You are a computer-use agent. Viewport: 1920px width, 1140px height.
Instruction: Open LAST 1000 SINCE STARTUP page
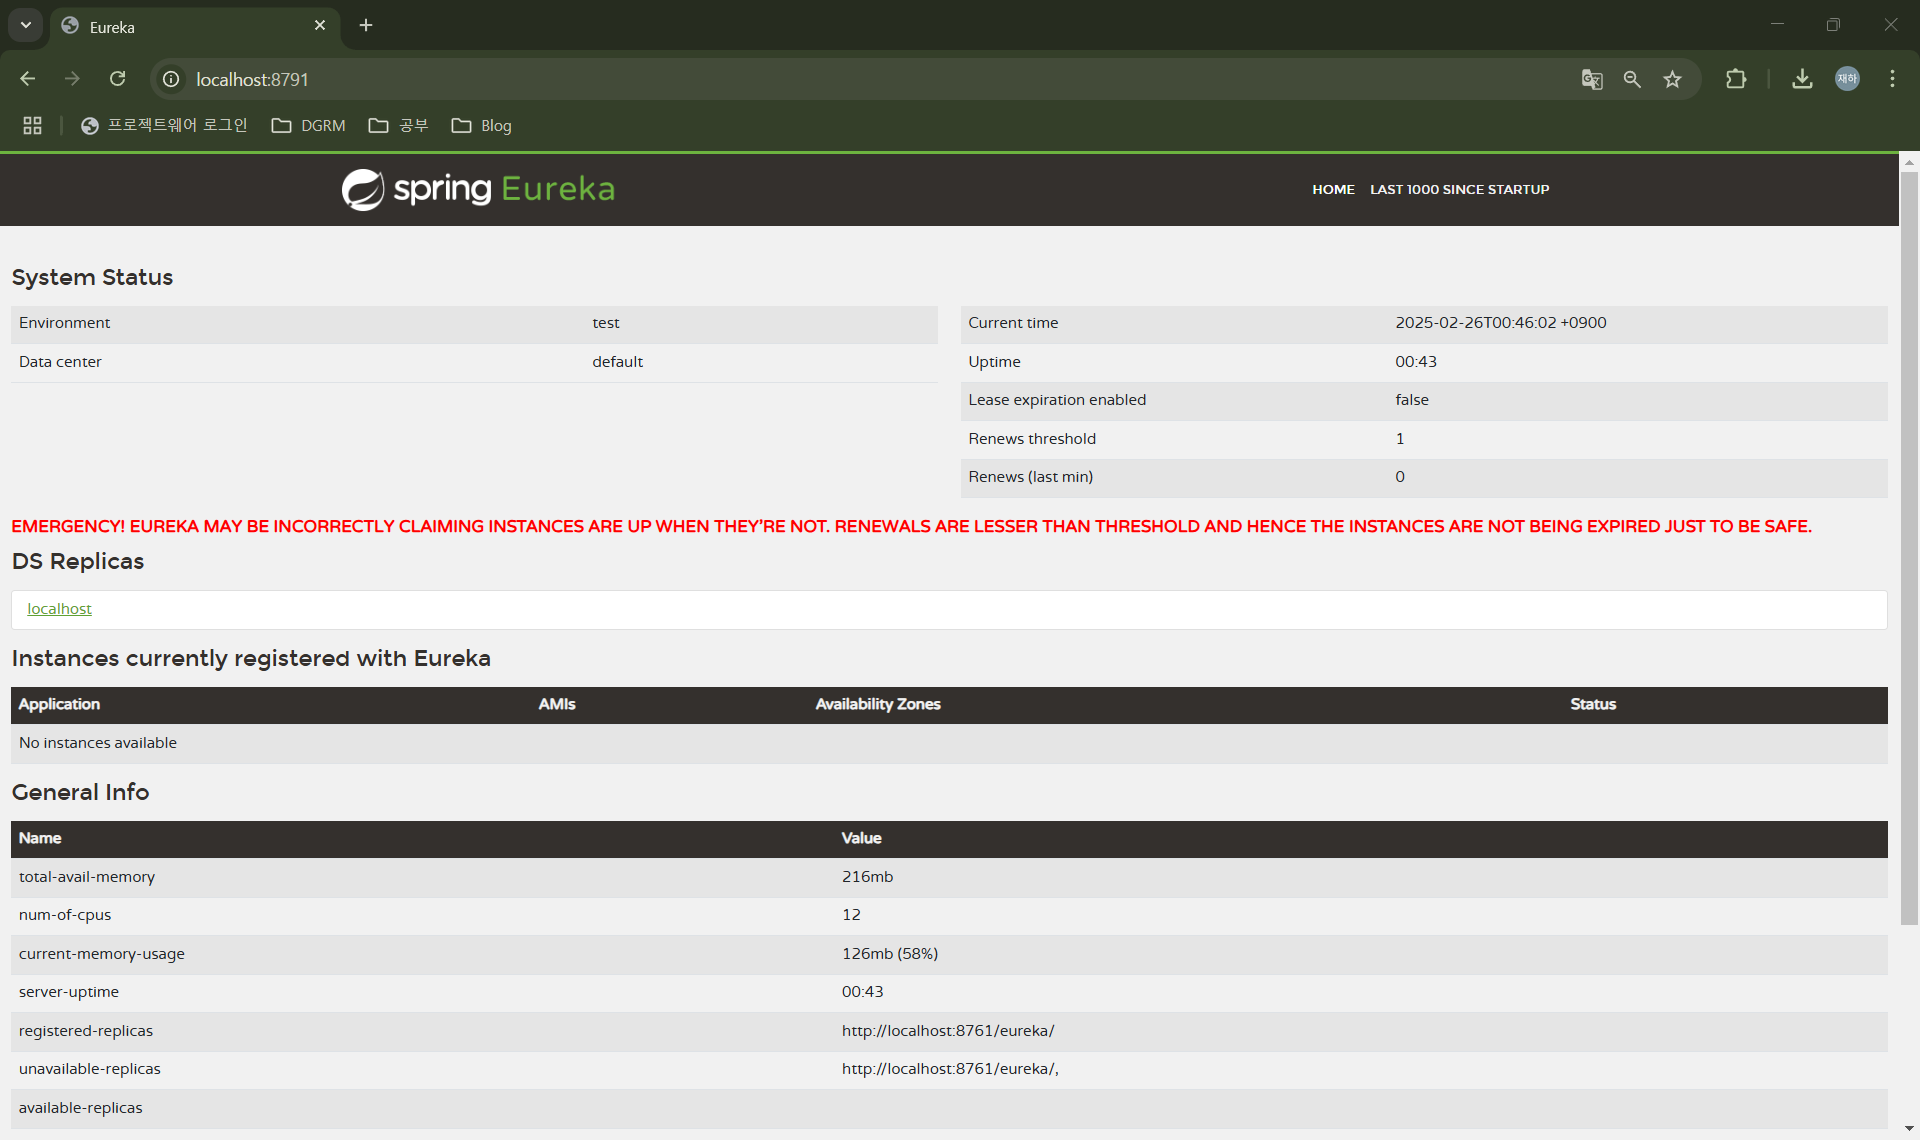(x=1459, y=189)
